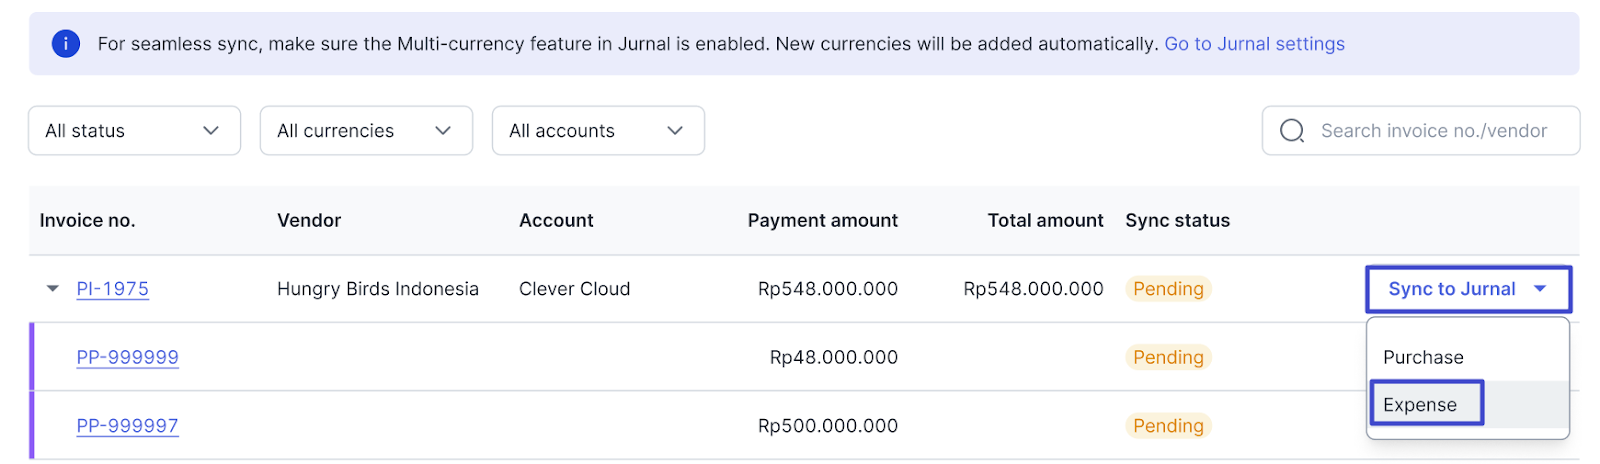Focus the Search invoice no./vendor field

point(1421,131)
